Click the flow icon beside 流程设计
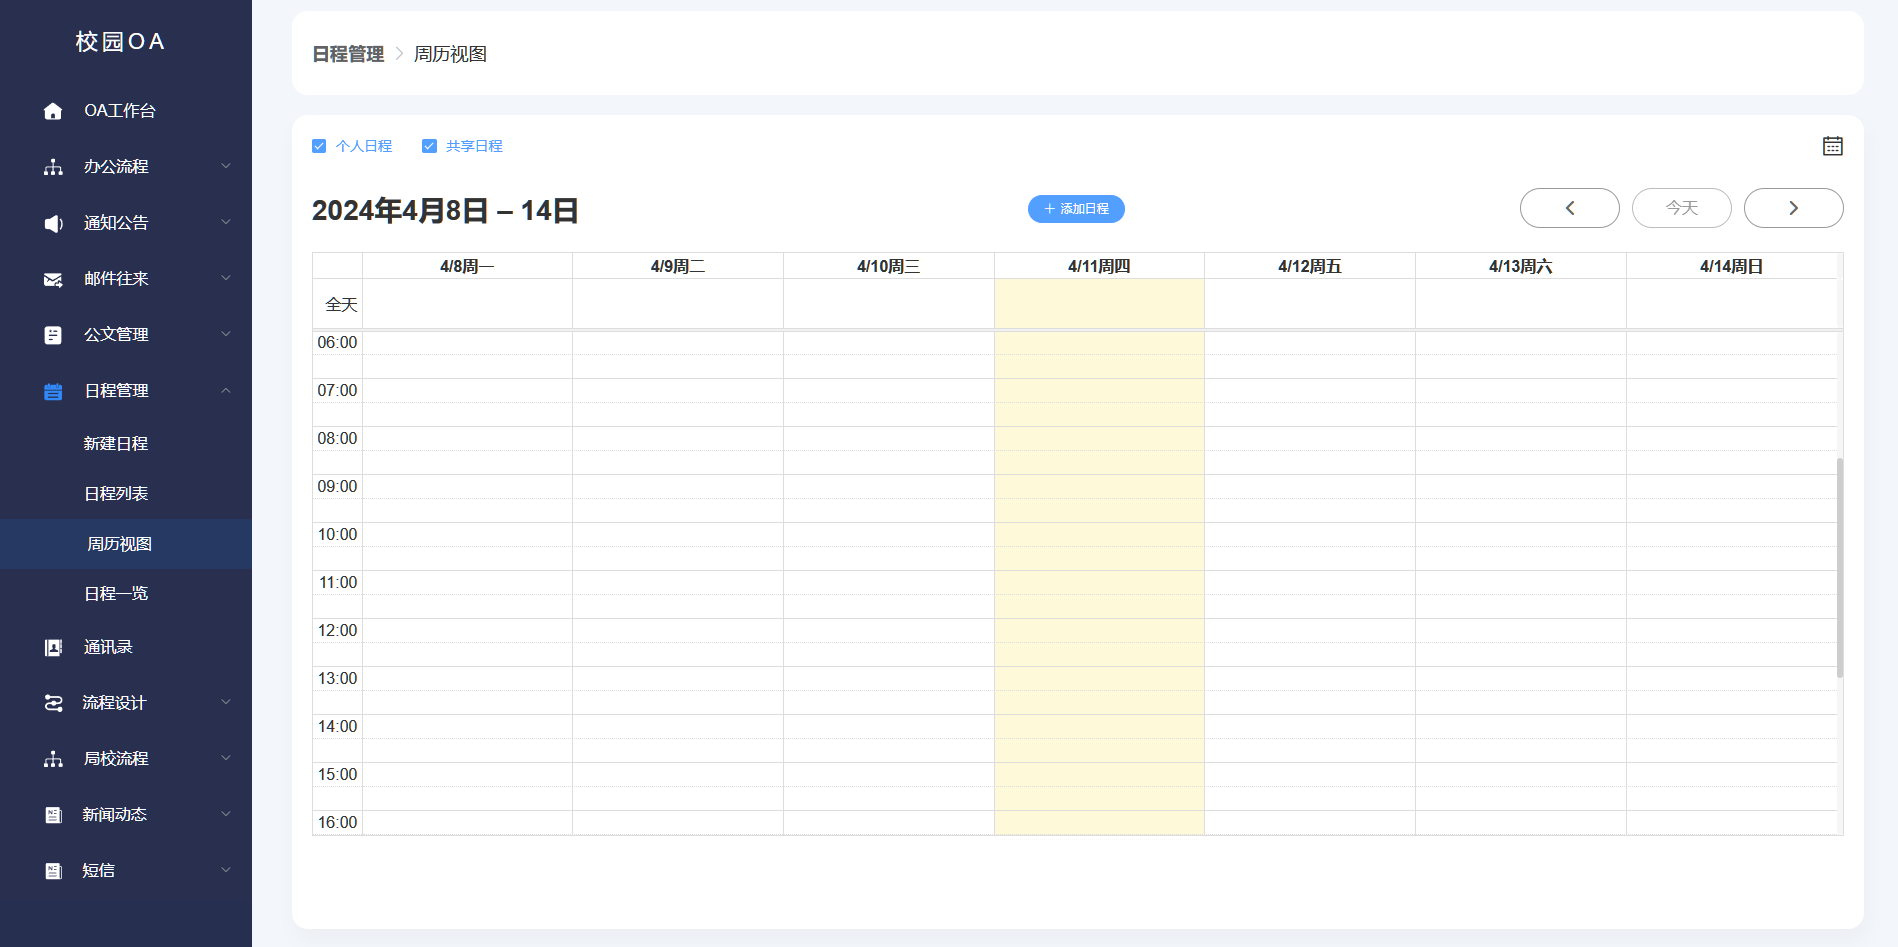The image size is (1898, 947). click(x=53, y=703)
